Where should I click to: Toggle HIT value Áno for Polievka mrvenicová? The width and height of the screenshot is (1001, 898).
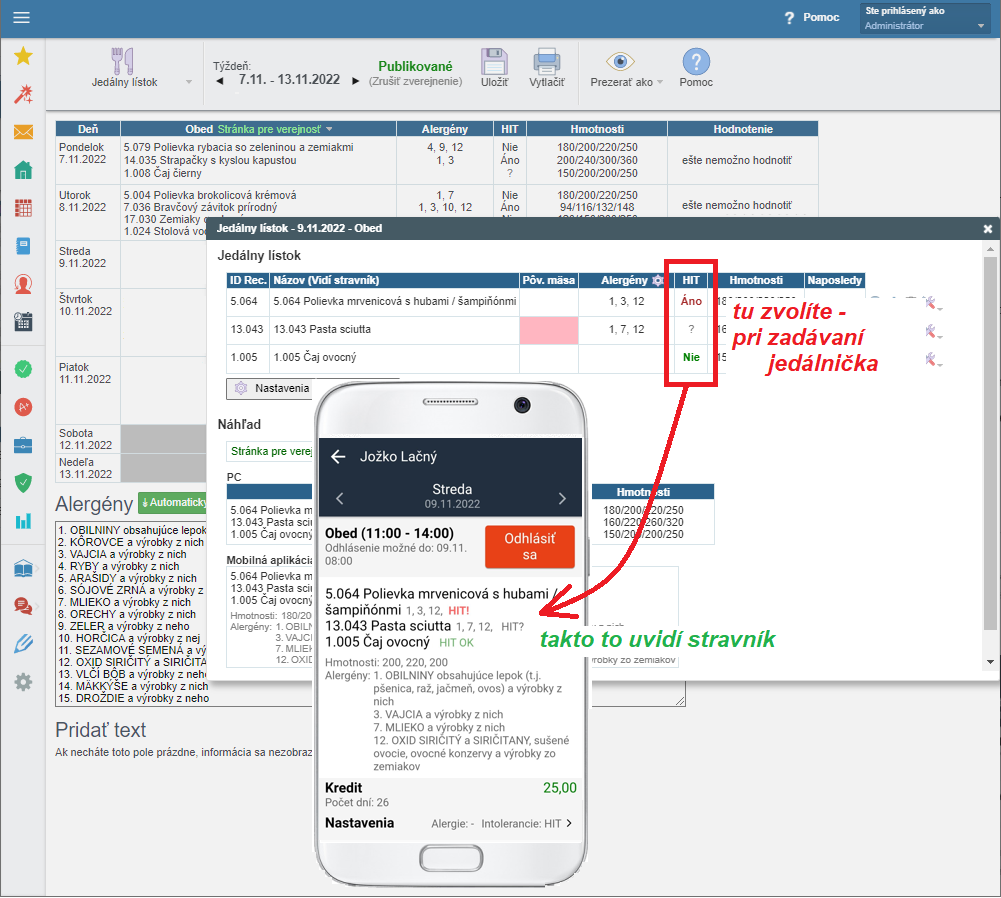coord(691,300)
